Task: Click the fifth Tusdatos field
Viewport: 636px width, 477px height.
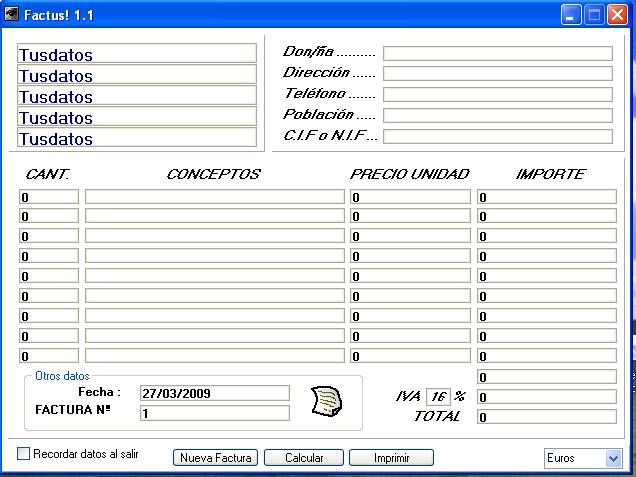Action: coord(137,138)
